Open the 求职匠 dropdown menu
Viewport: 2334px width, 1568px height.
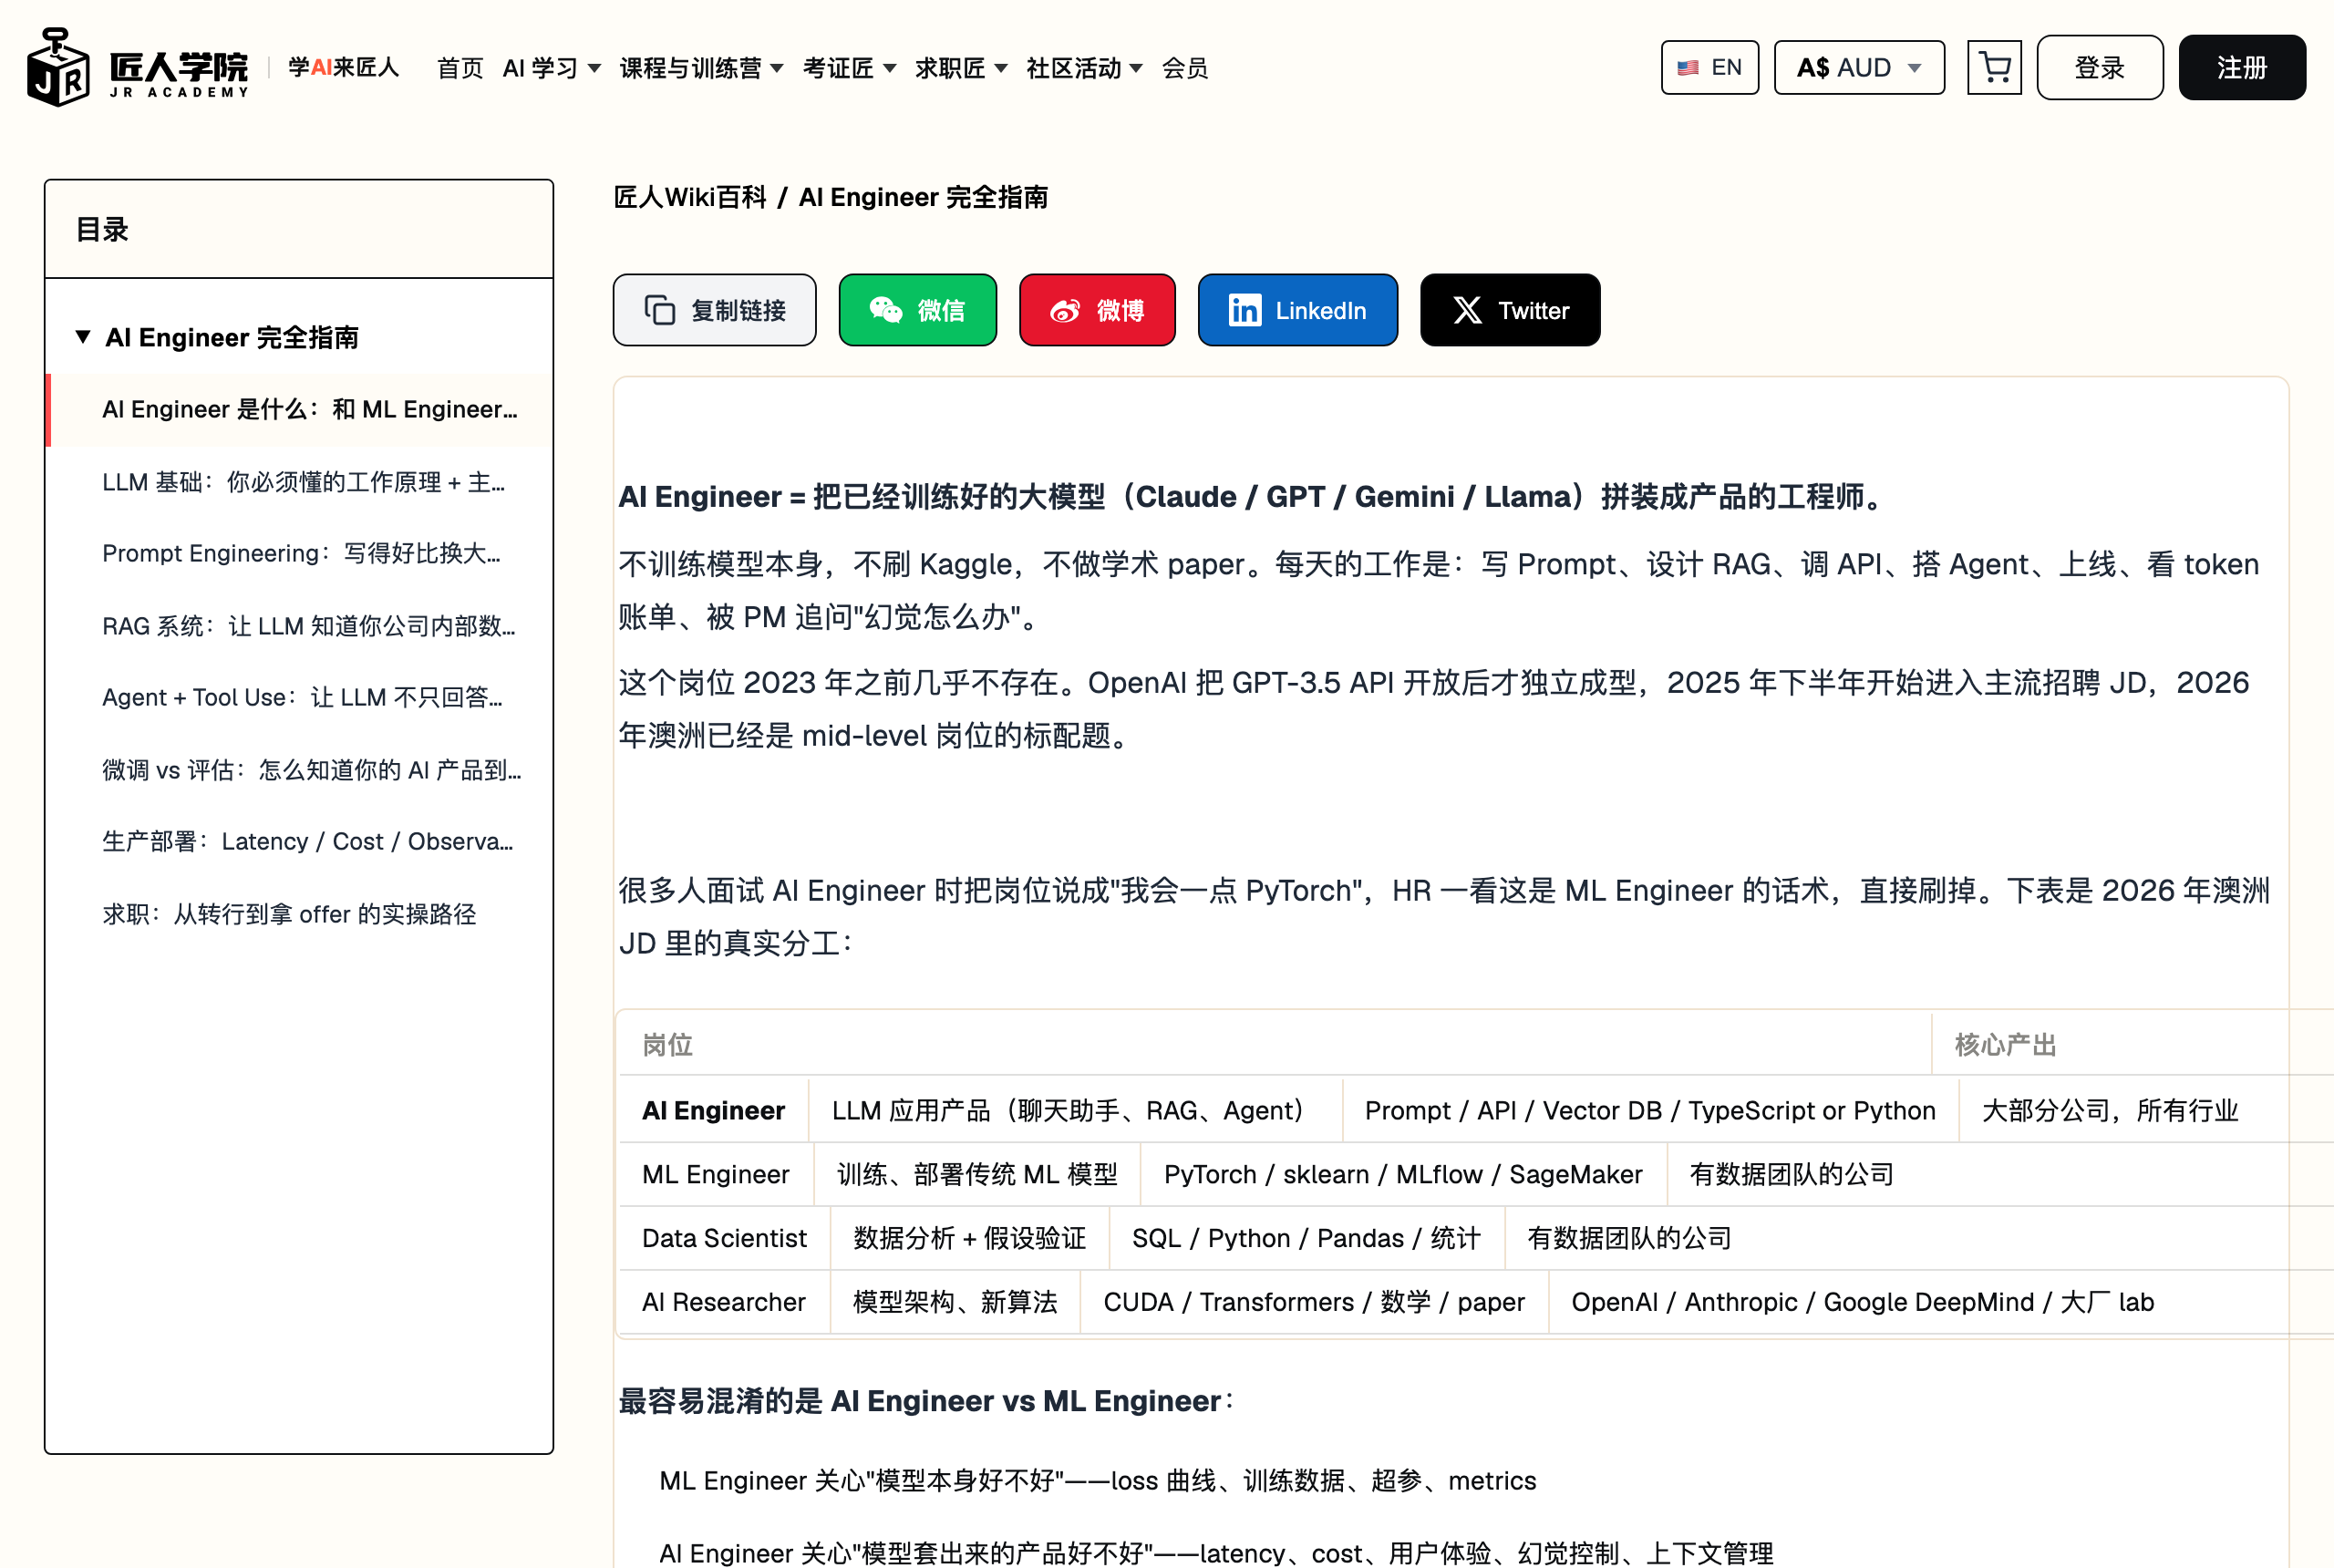point(961,68)
